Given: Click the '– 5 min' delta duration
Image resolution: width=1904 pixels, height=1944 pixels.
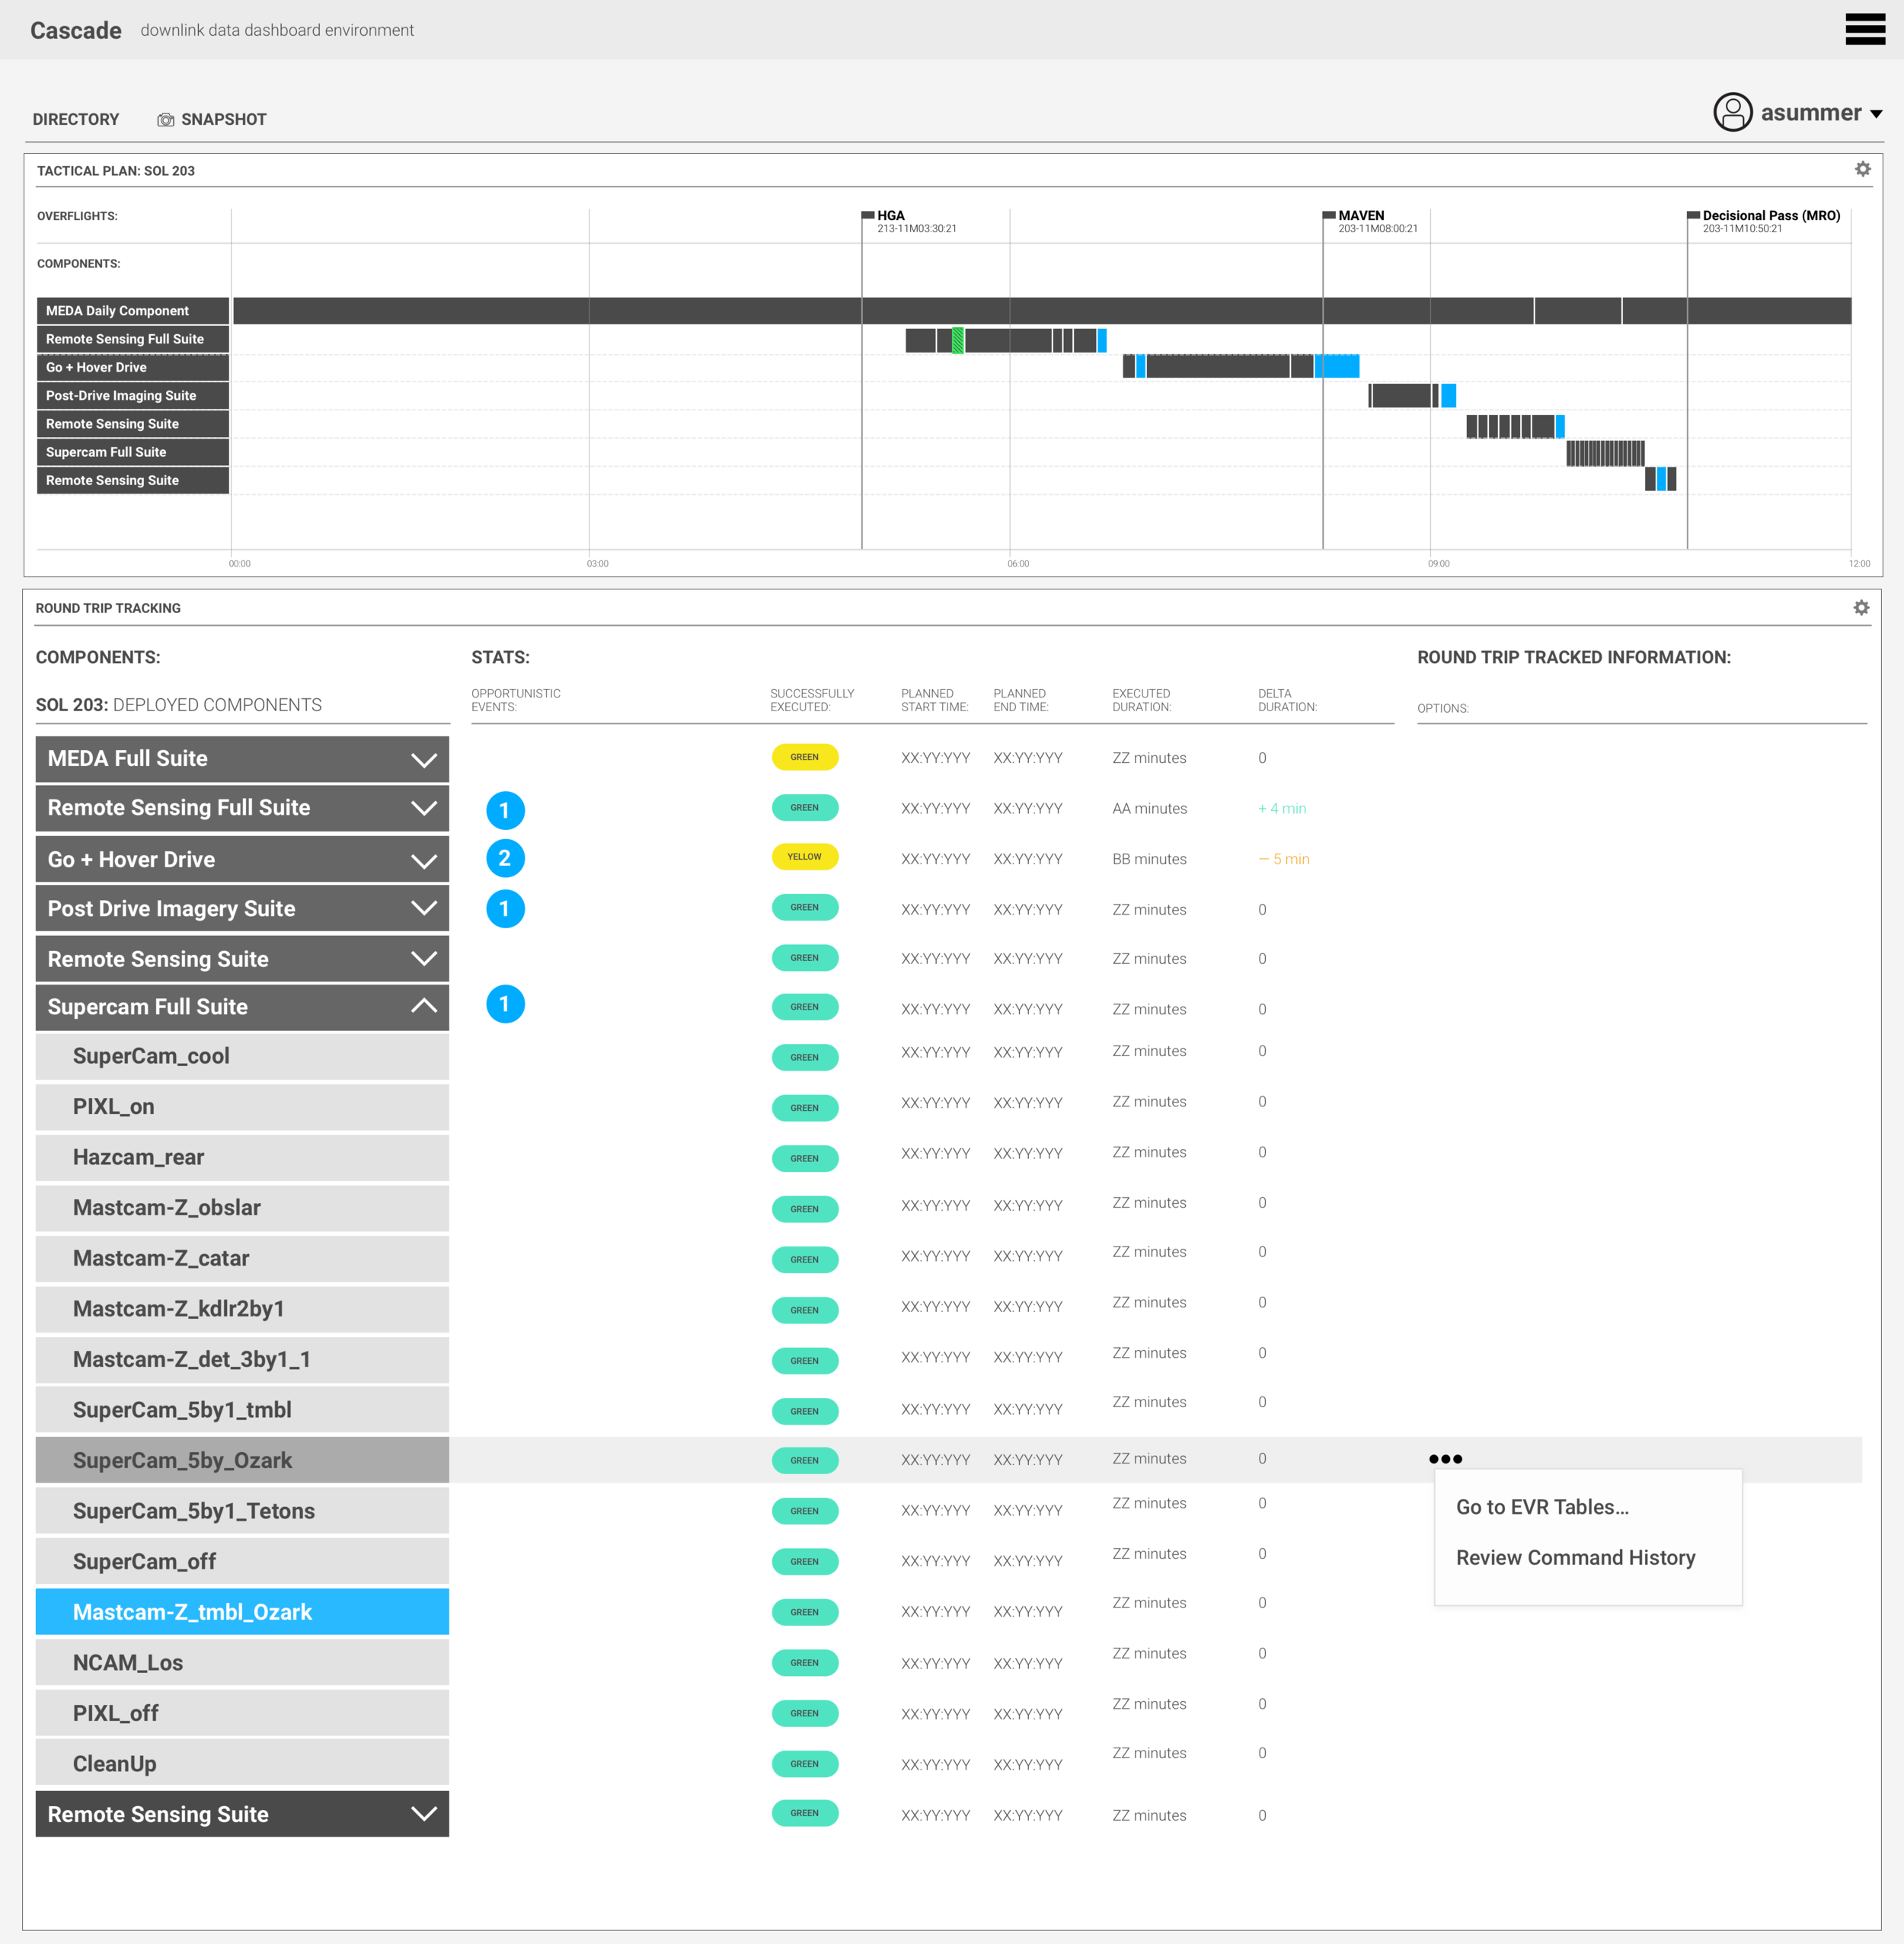Looking at the screenshot, I should (1284, 859).
